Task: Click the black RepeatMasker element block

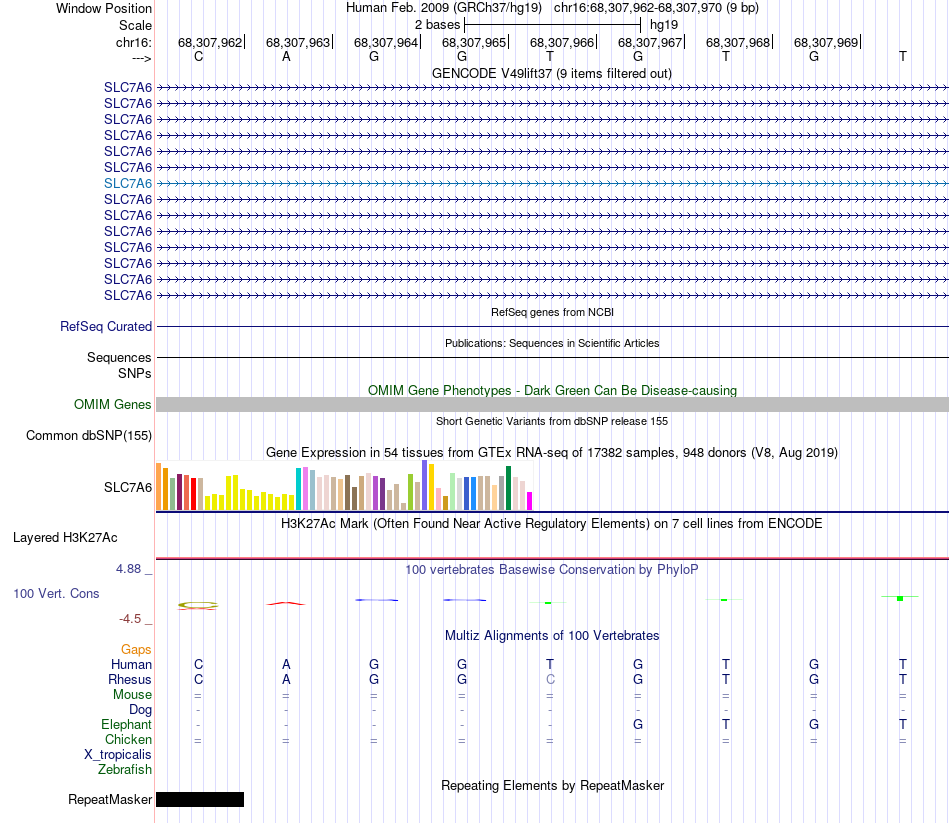Action: tap(200, 799)
